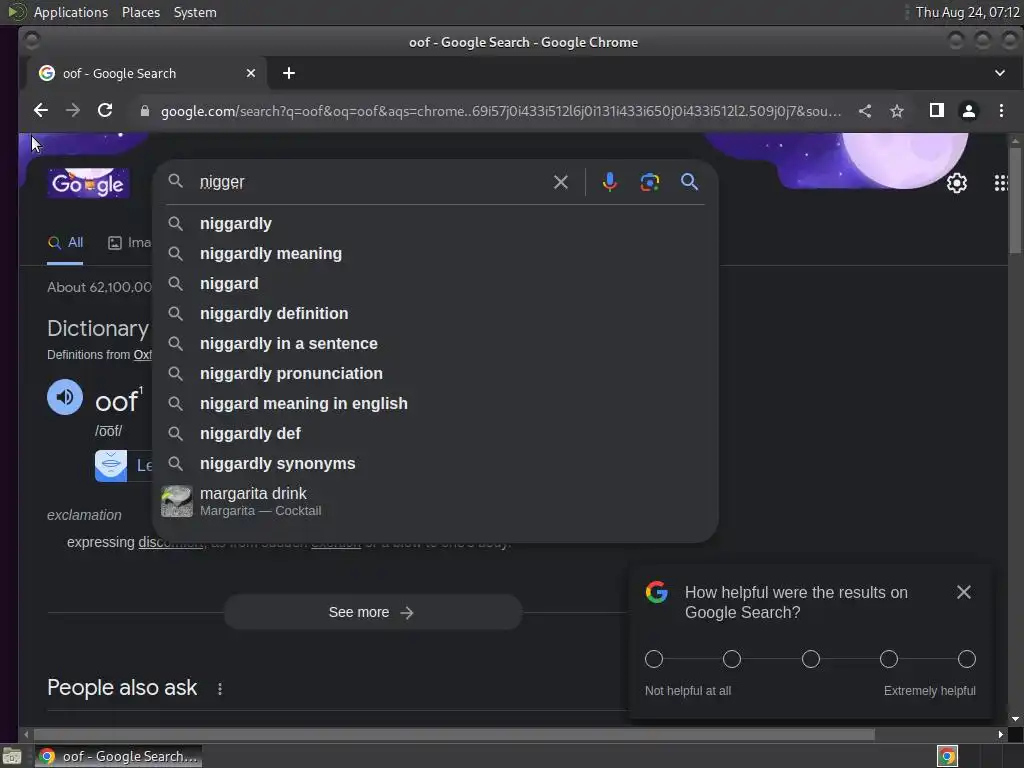Screen dimensions: 1024x768
Task: Open People also ask options menu
Action: coord(220,688)
